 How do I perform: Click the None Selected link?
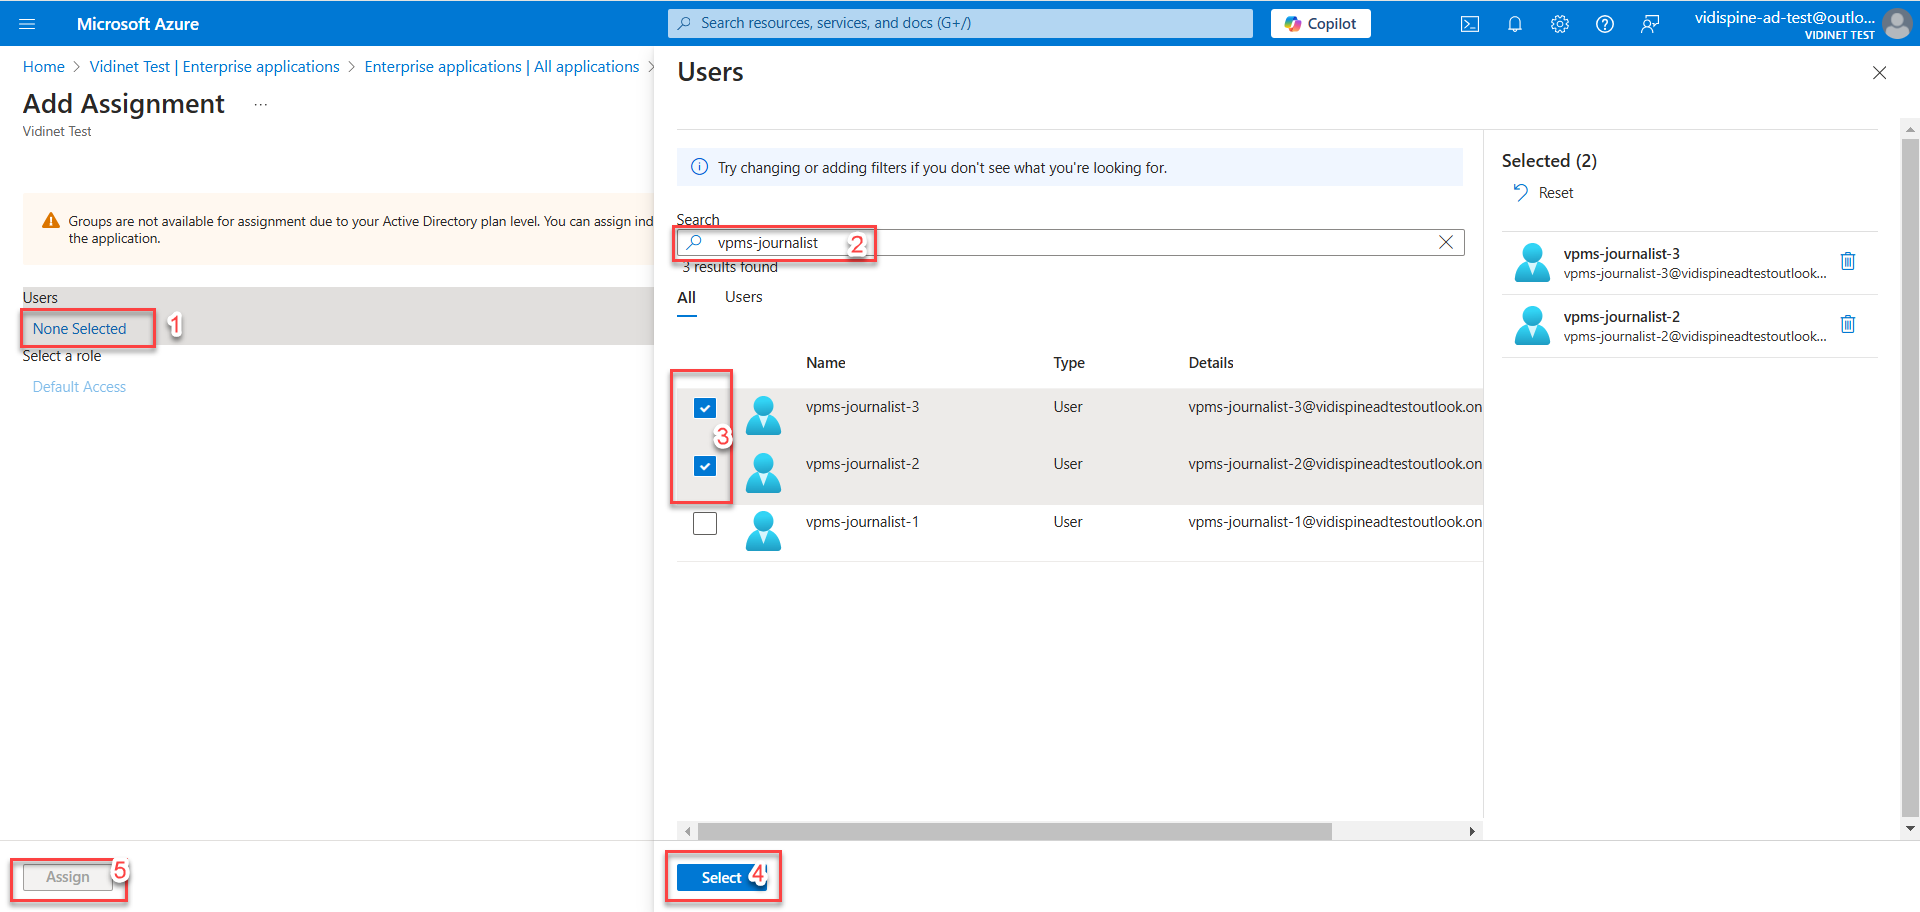(80, 329)
